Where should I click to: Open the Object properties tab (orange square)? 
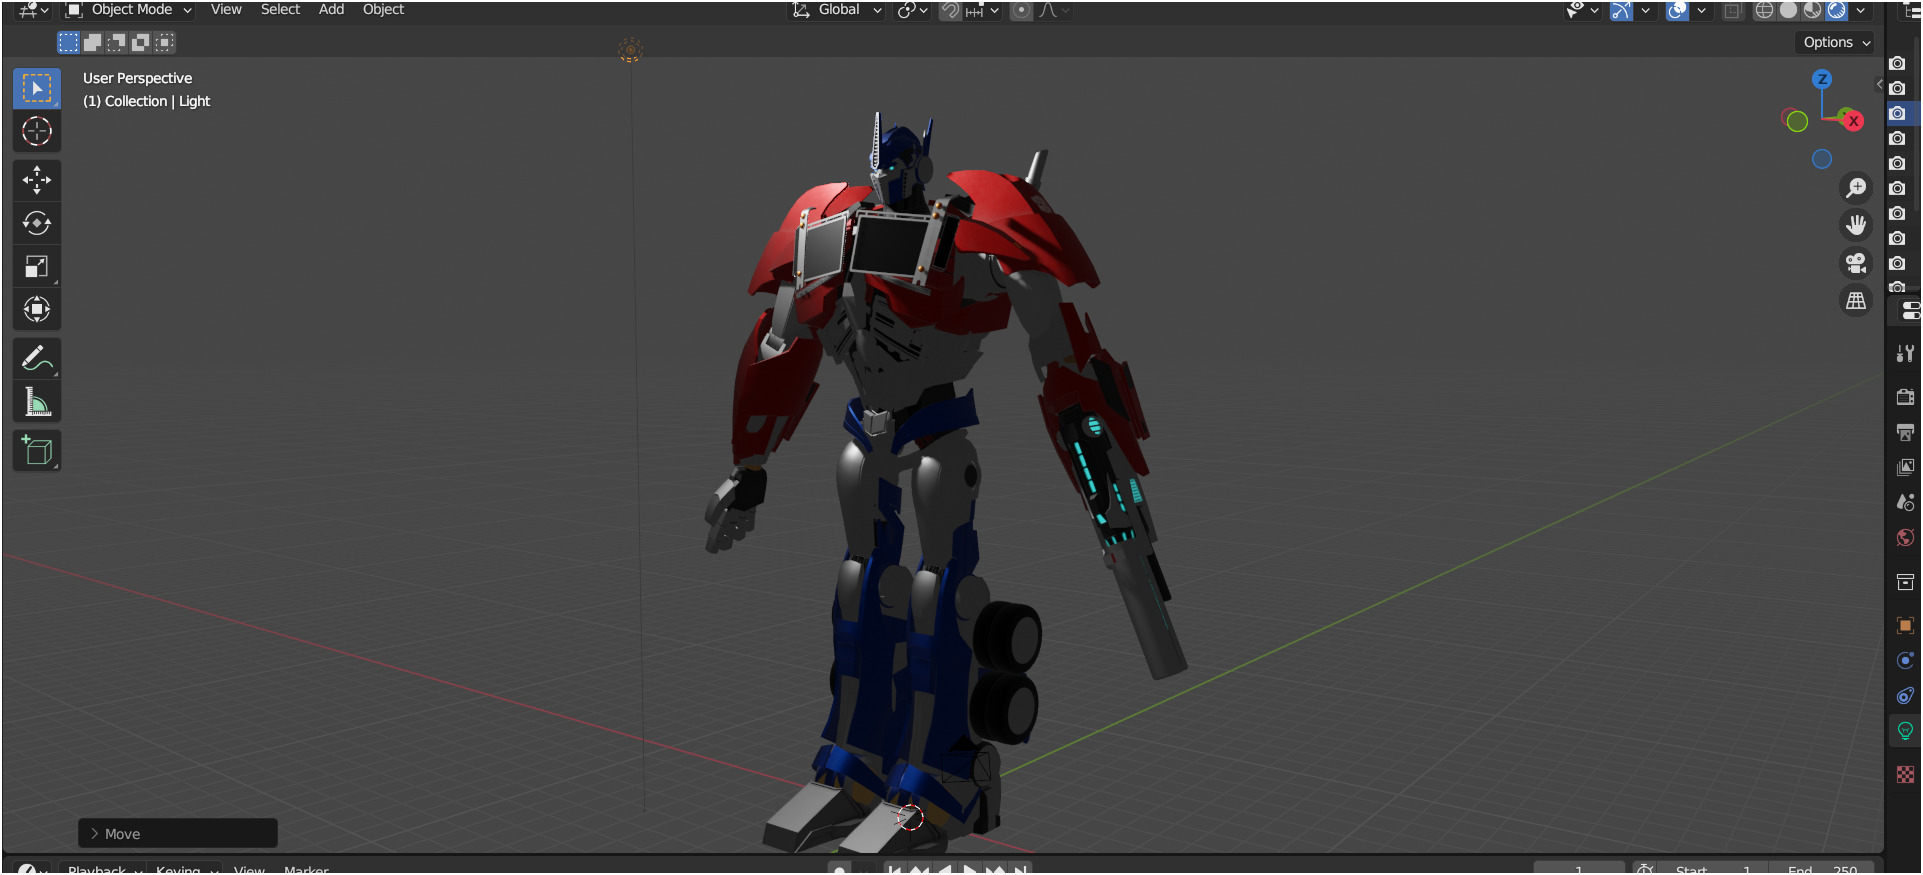(x=1905, y=626)
